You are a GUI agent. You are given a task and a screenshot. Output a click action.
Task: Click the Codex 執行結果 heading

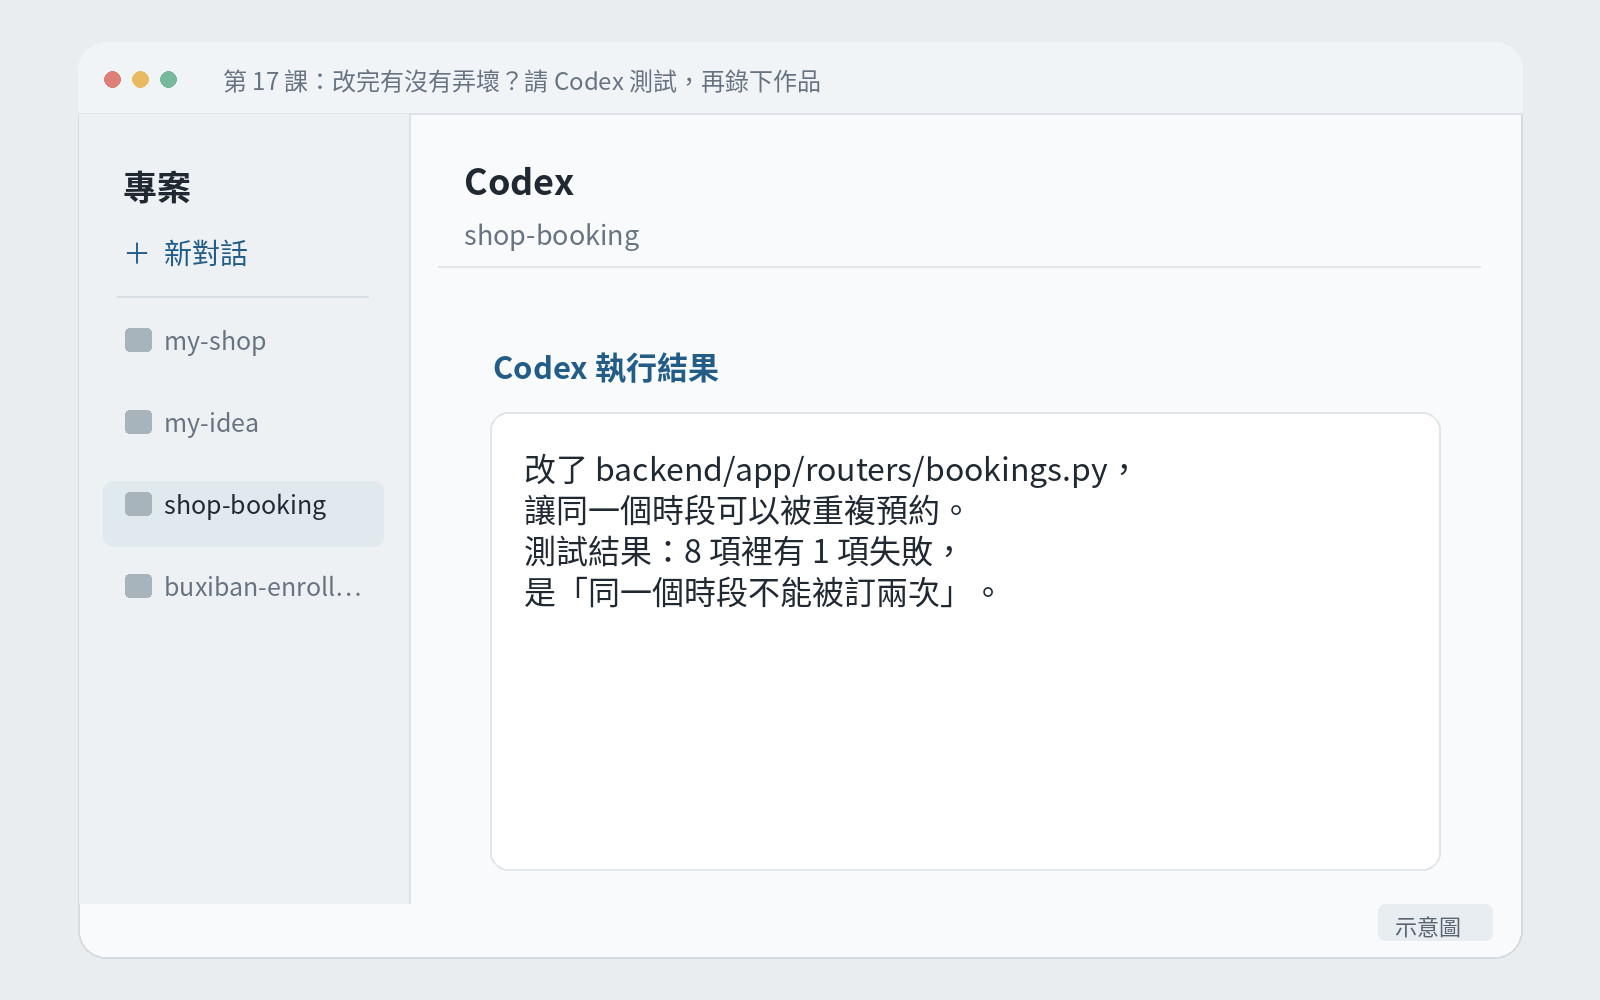coord(606,368)
